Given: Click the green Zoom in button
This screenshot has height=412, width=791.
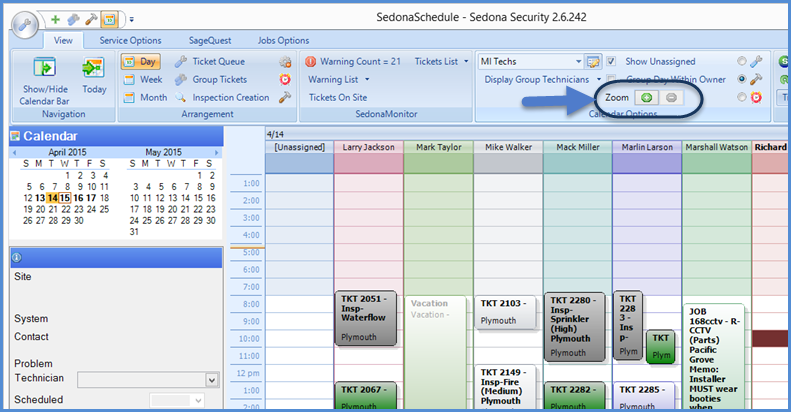Looking at the screenshot, I should tap(647, 97).
